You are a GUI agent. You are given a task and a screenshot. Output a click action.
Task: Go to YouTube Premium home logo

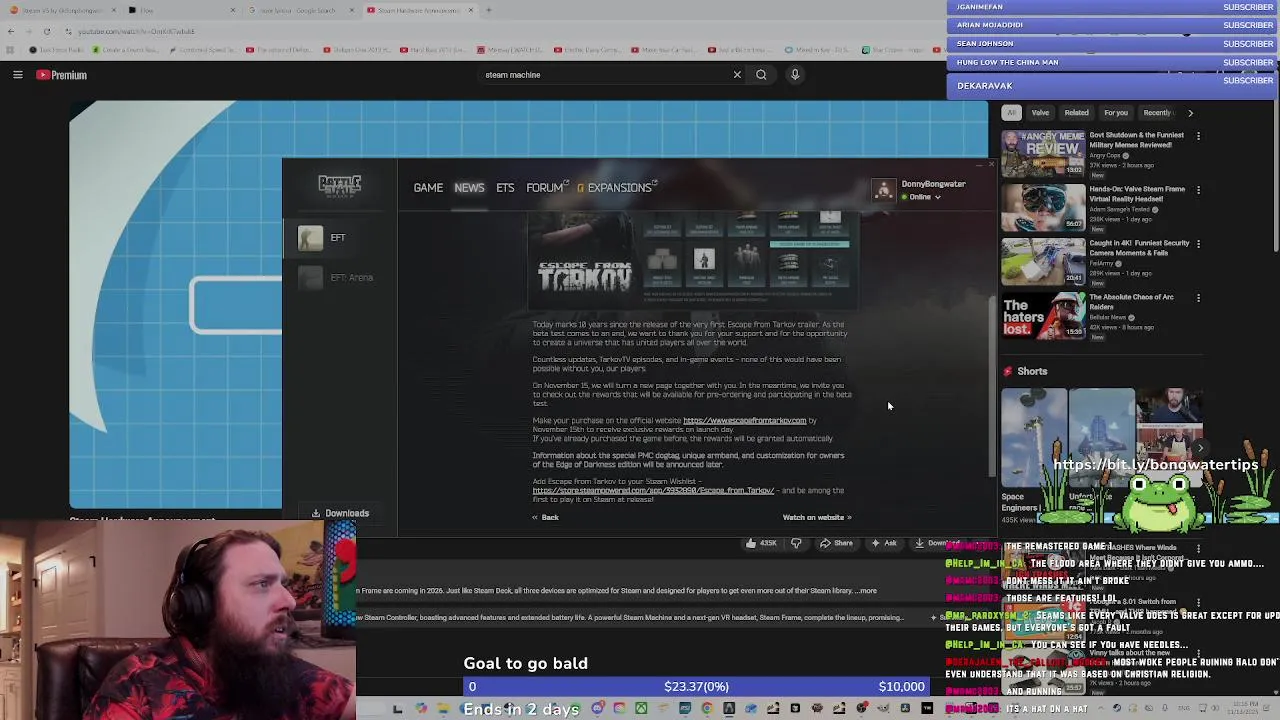pos(62,75)
